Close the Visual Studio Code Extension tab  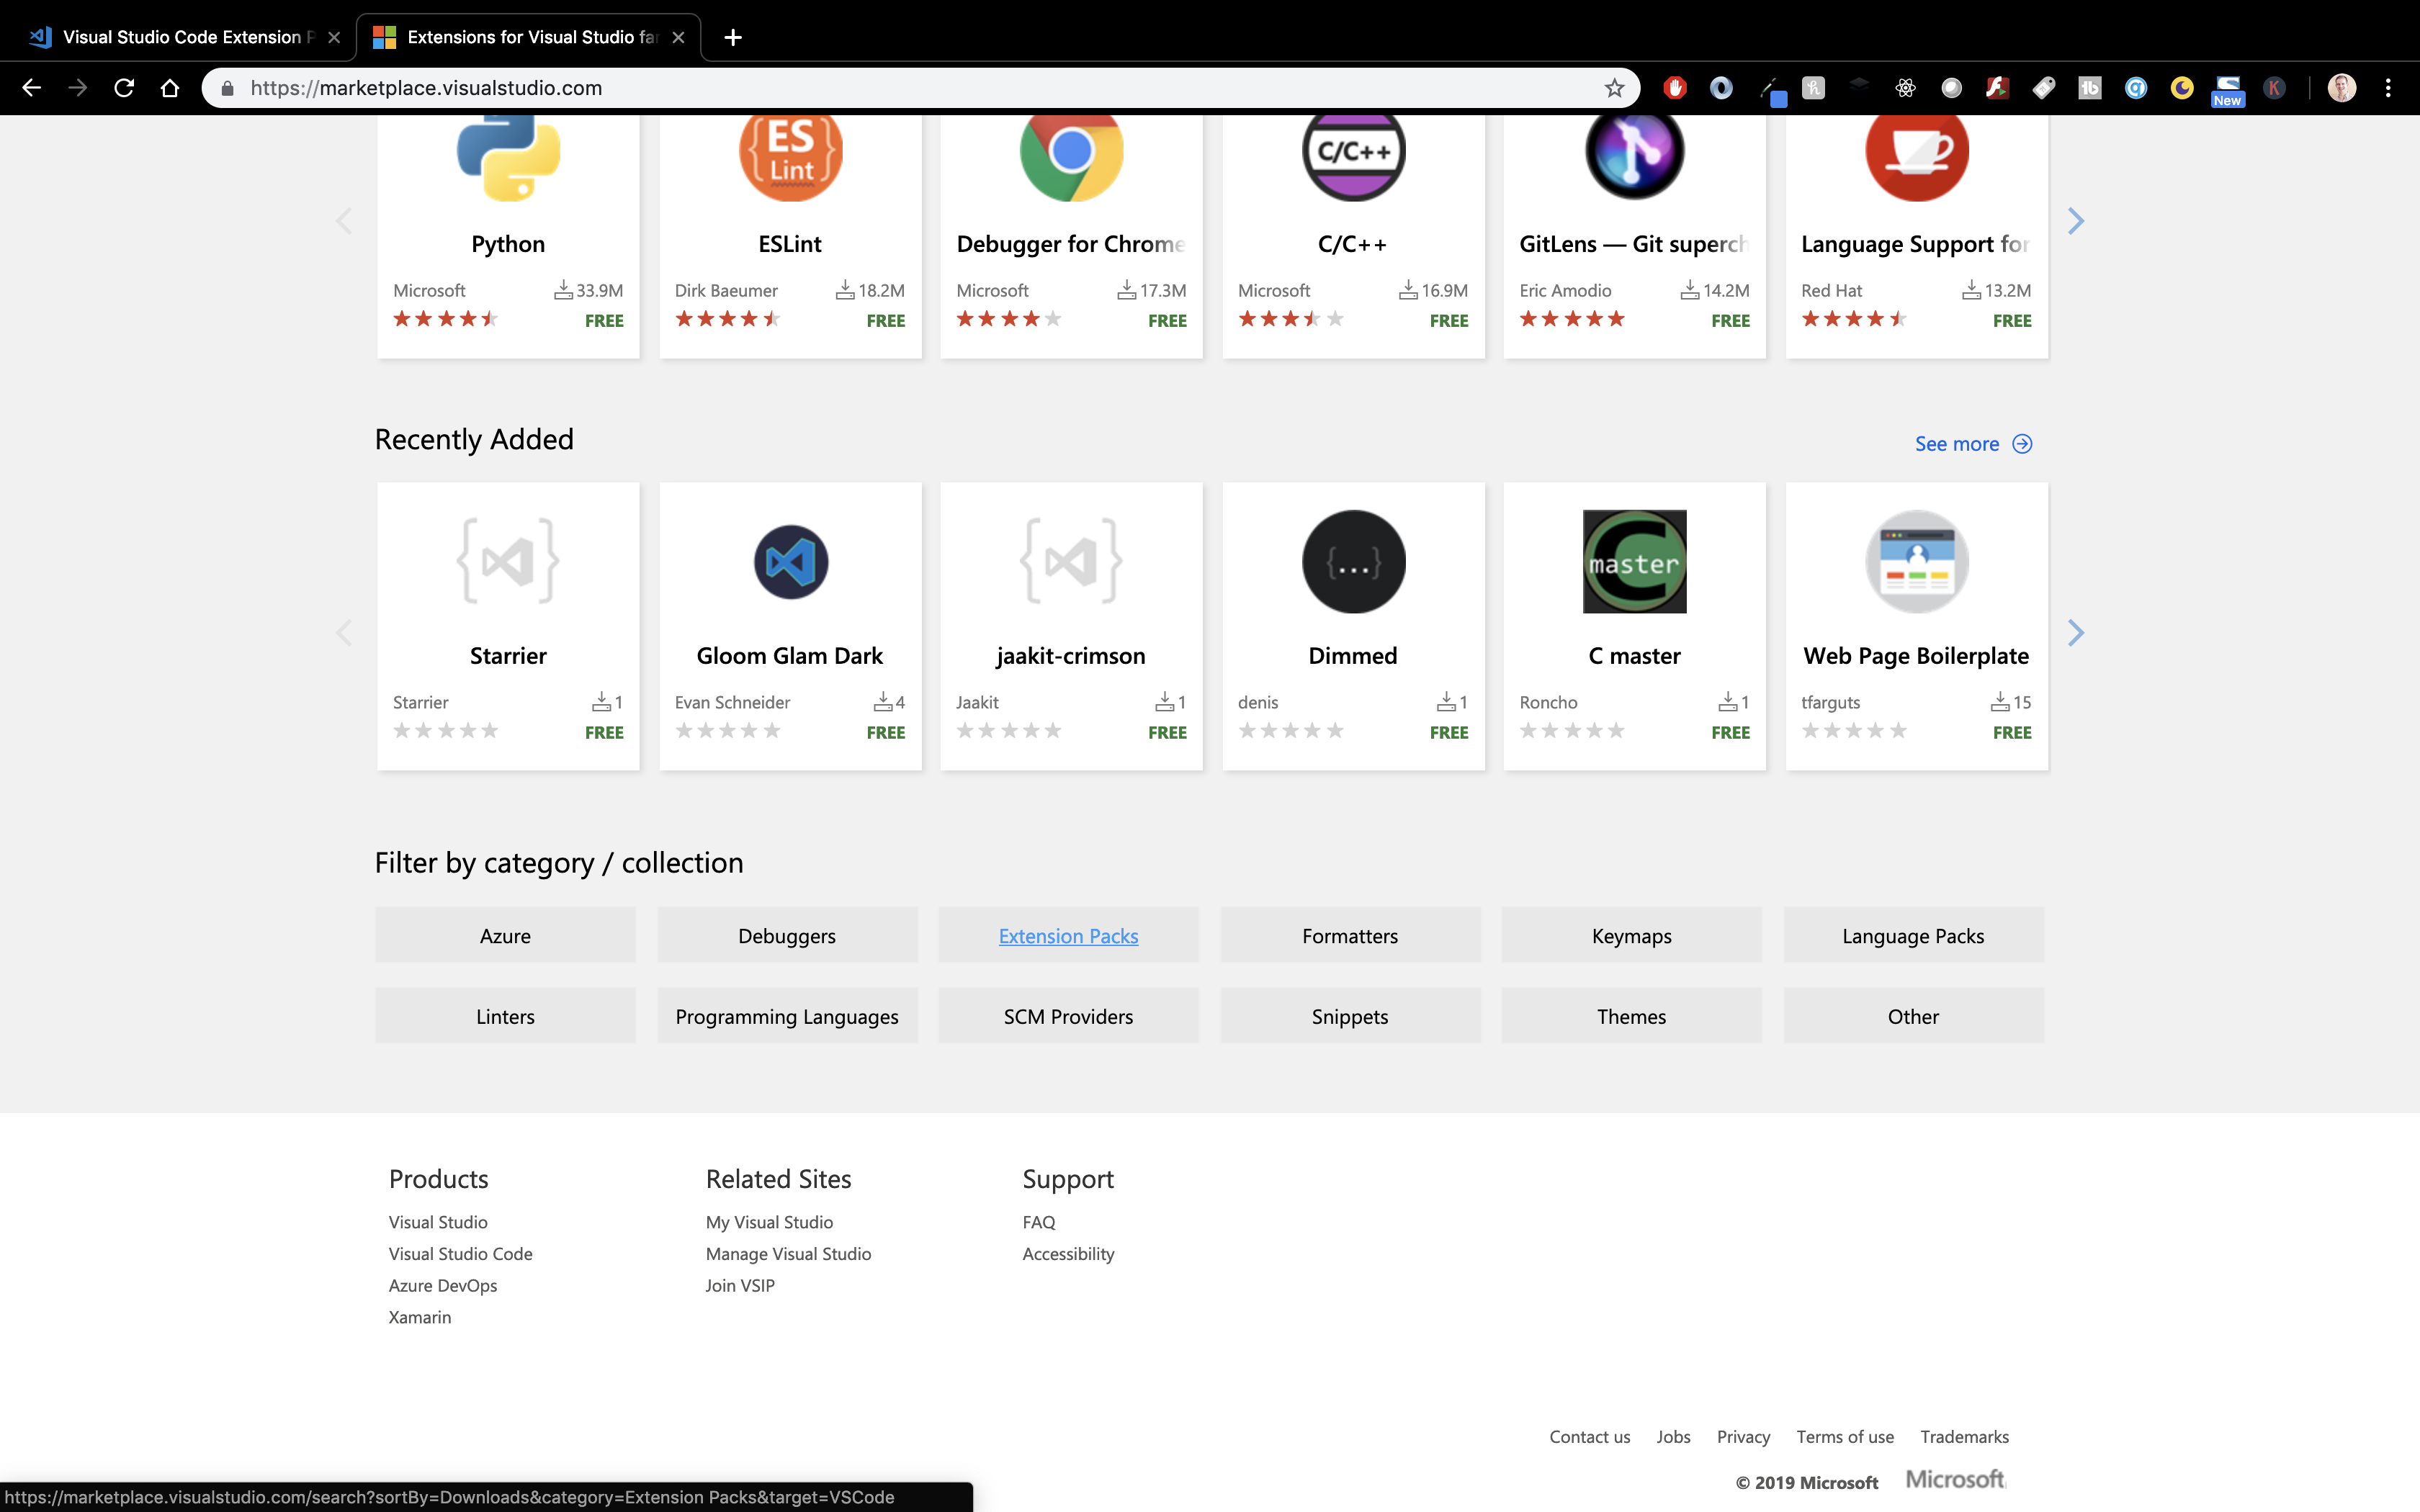[334, 37]
